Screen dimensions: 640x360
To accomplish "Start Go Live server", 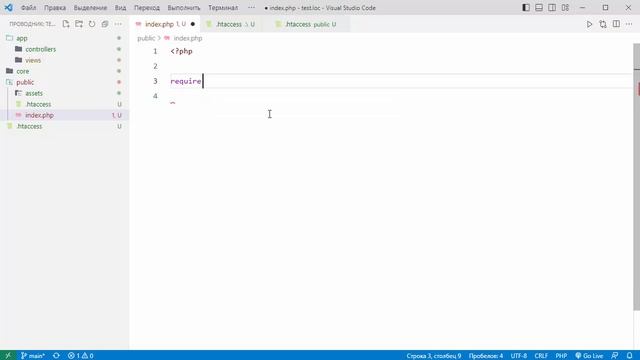I will (x=589, y=356).
